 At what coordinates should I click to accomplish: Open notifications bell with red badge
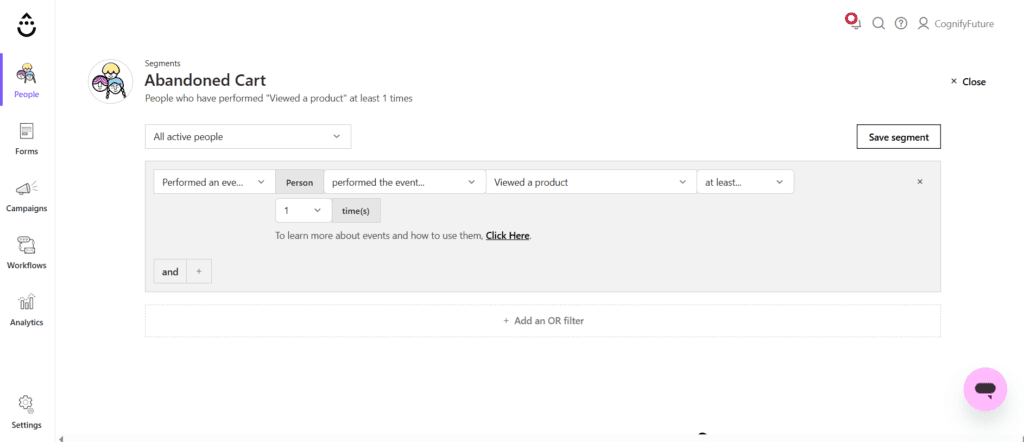point(854,22)
